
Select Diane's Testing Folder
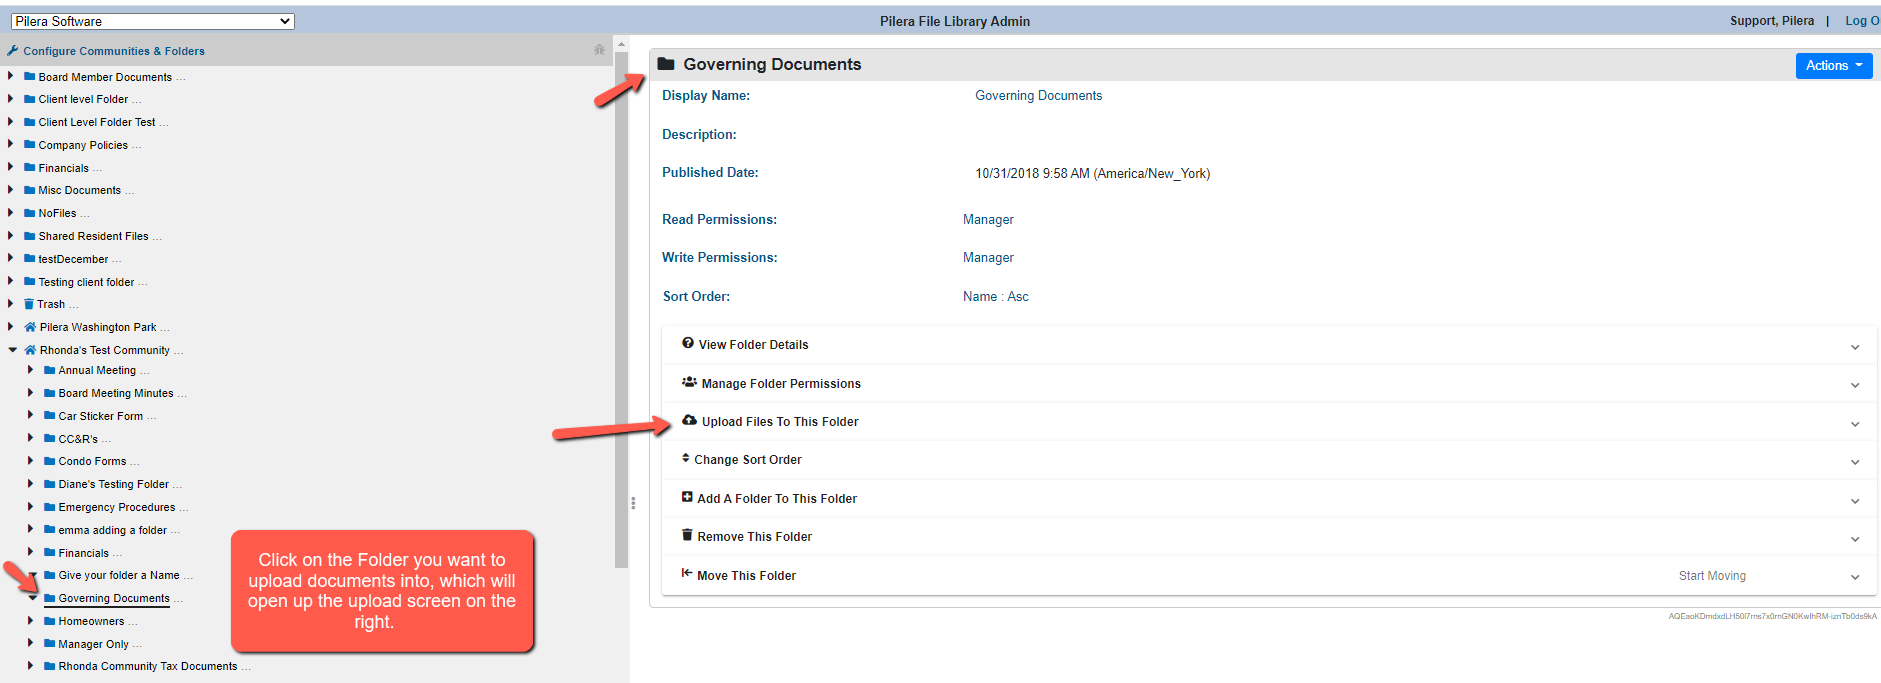113,484
